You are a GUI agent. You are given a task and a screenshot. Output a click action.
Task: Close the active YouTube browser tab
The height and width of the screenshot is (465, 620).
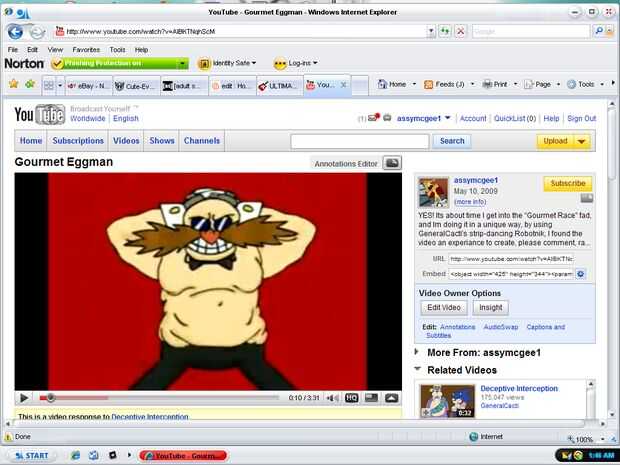tap(344, 85)
